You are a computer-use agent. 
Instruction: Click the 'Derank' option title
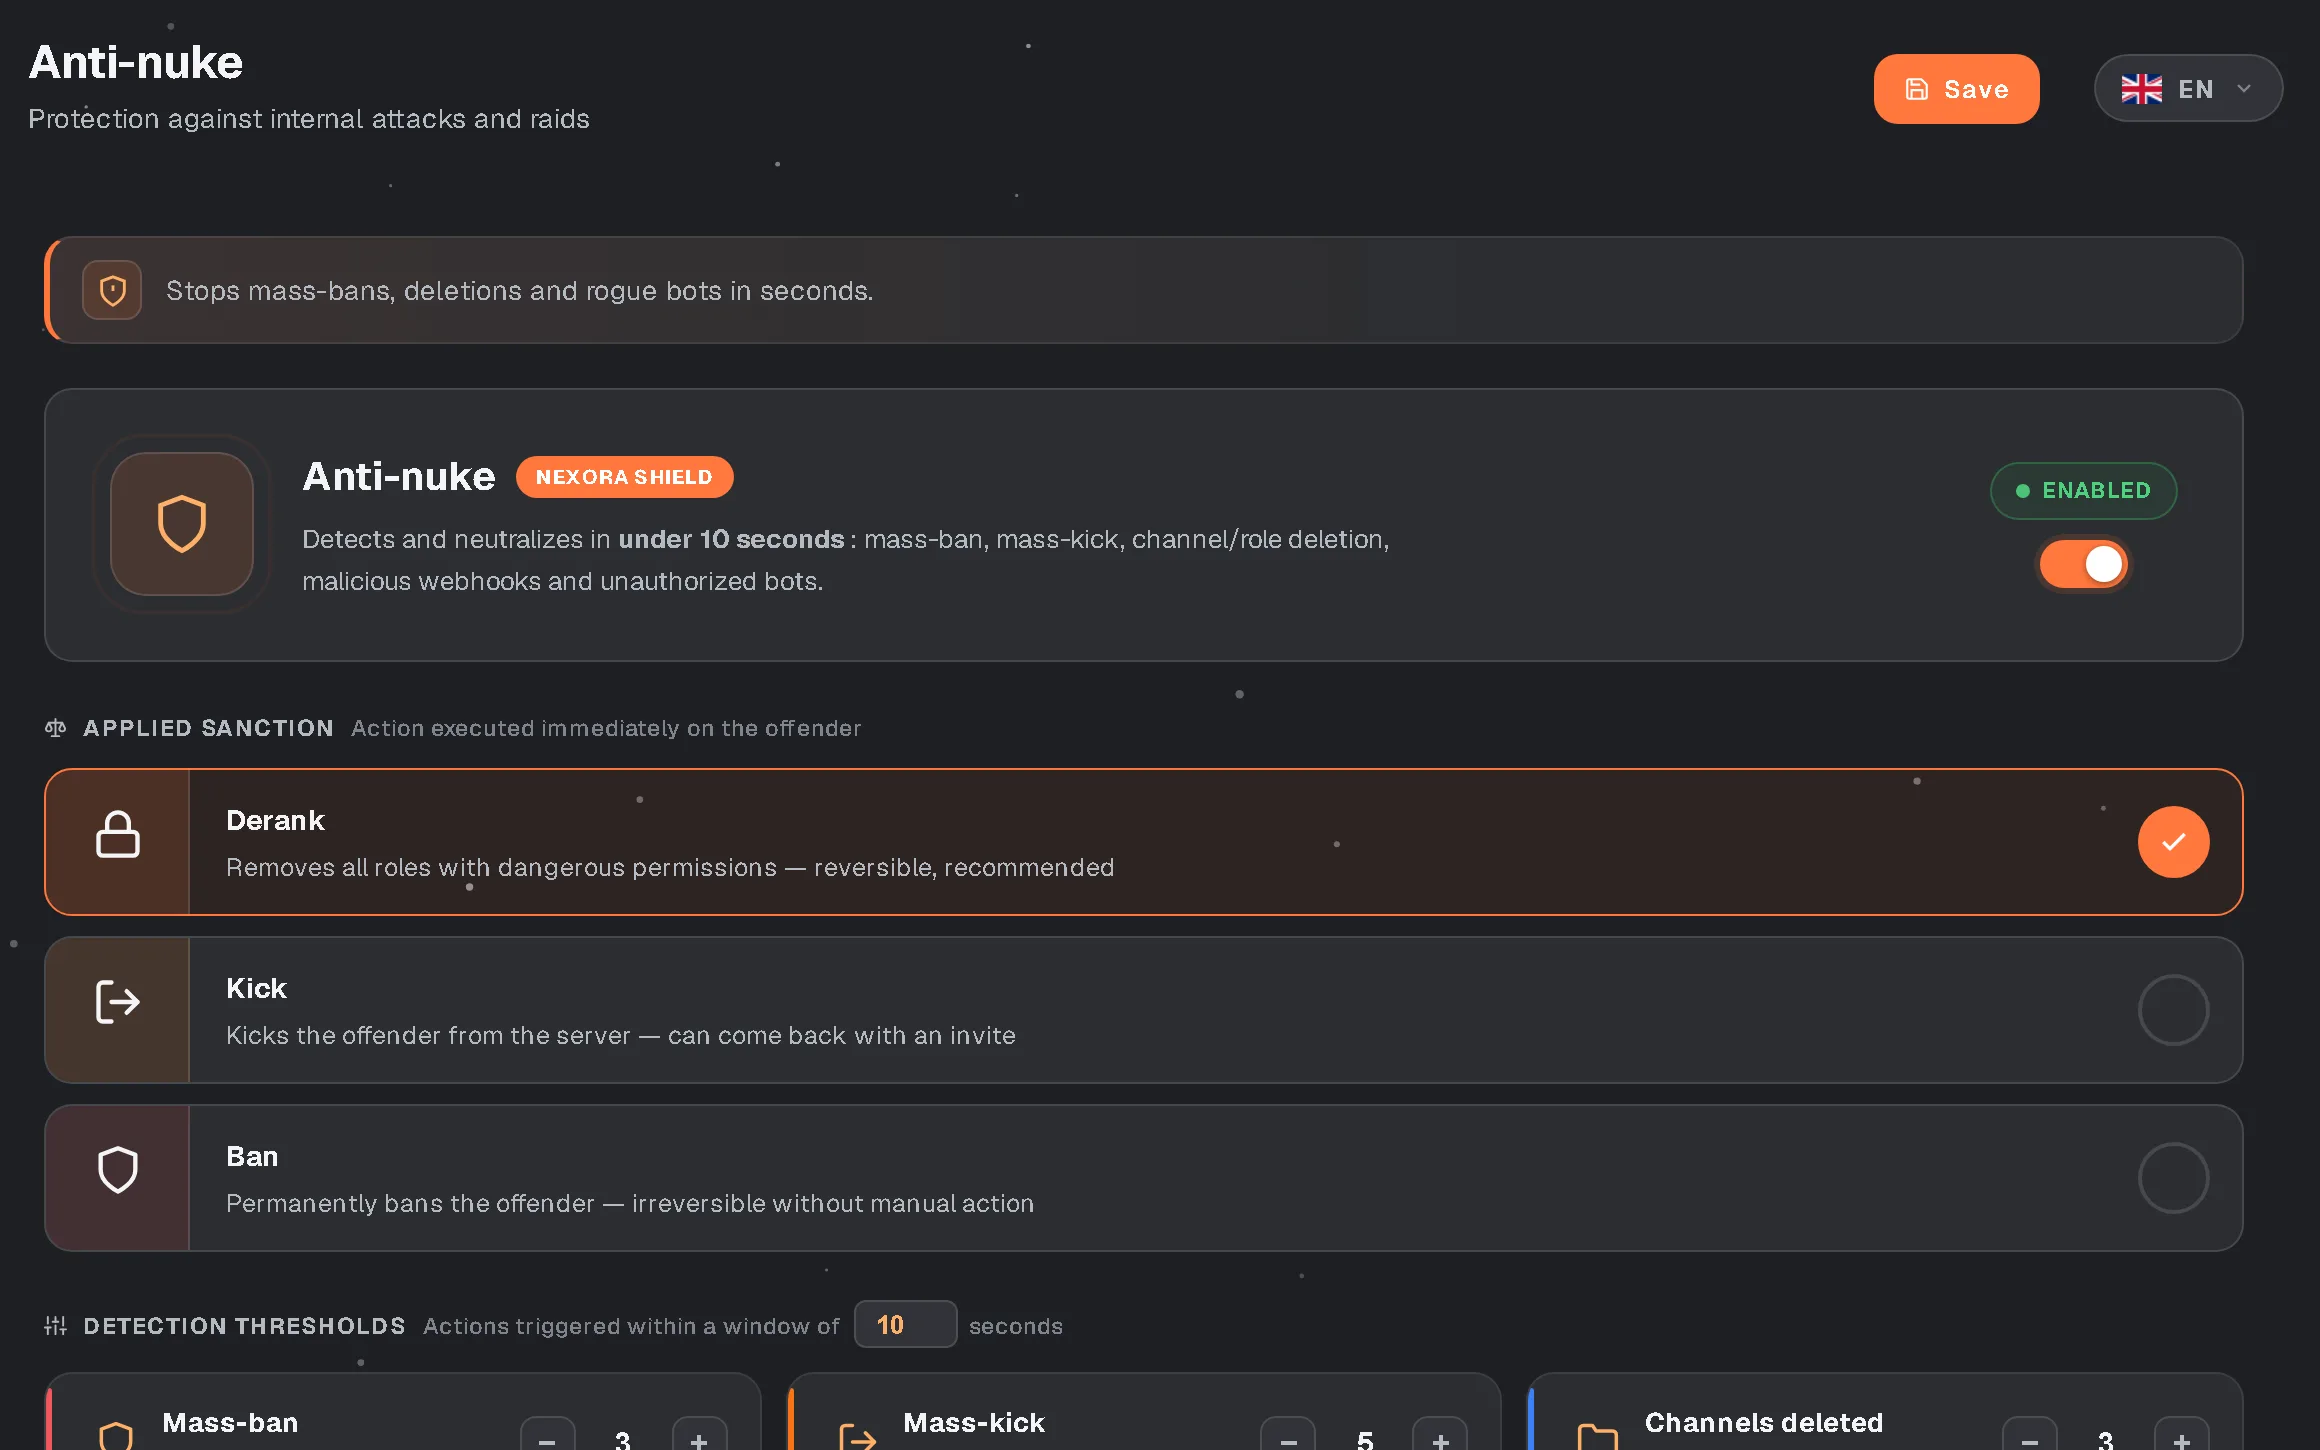[275, 820]
